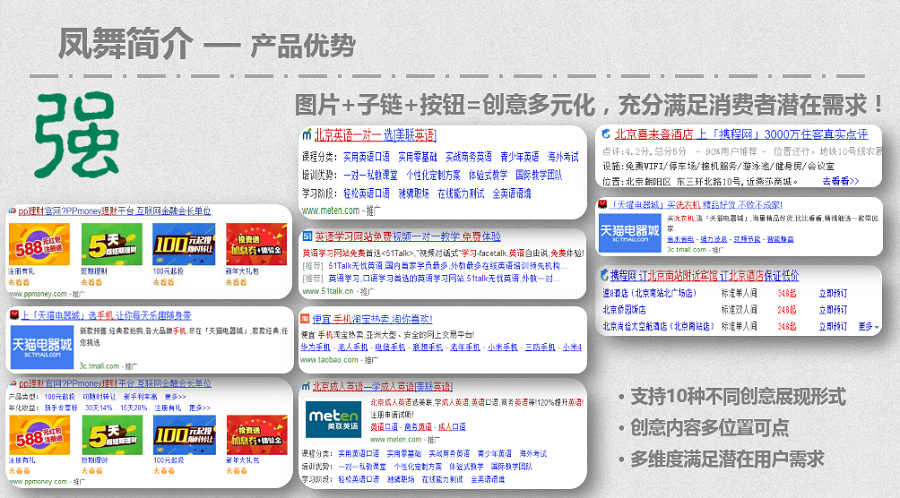Select 一对一私教课堂 in the 北京英语一对一 ad
This screenshot has height=498, width=900.
point(370,175)
